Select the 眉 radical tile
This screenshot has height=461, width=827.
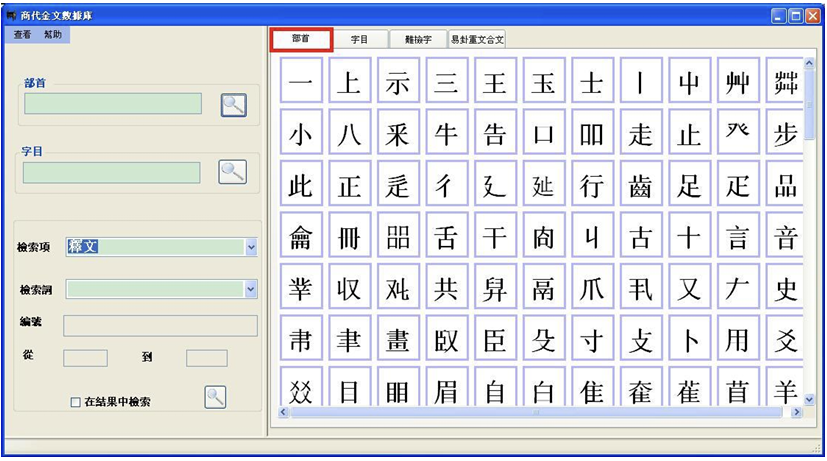(447, 387)
